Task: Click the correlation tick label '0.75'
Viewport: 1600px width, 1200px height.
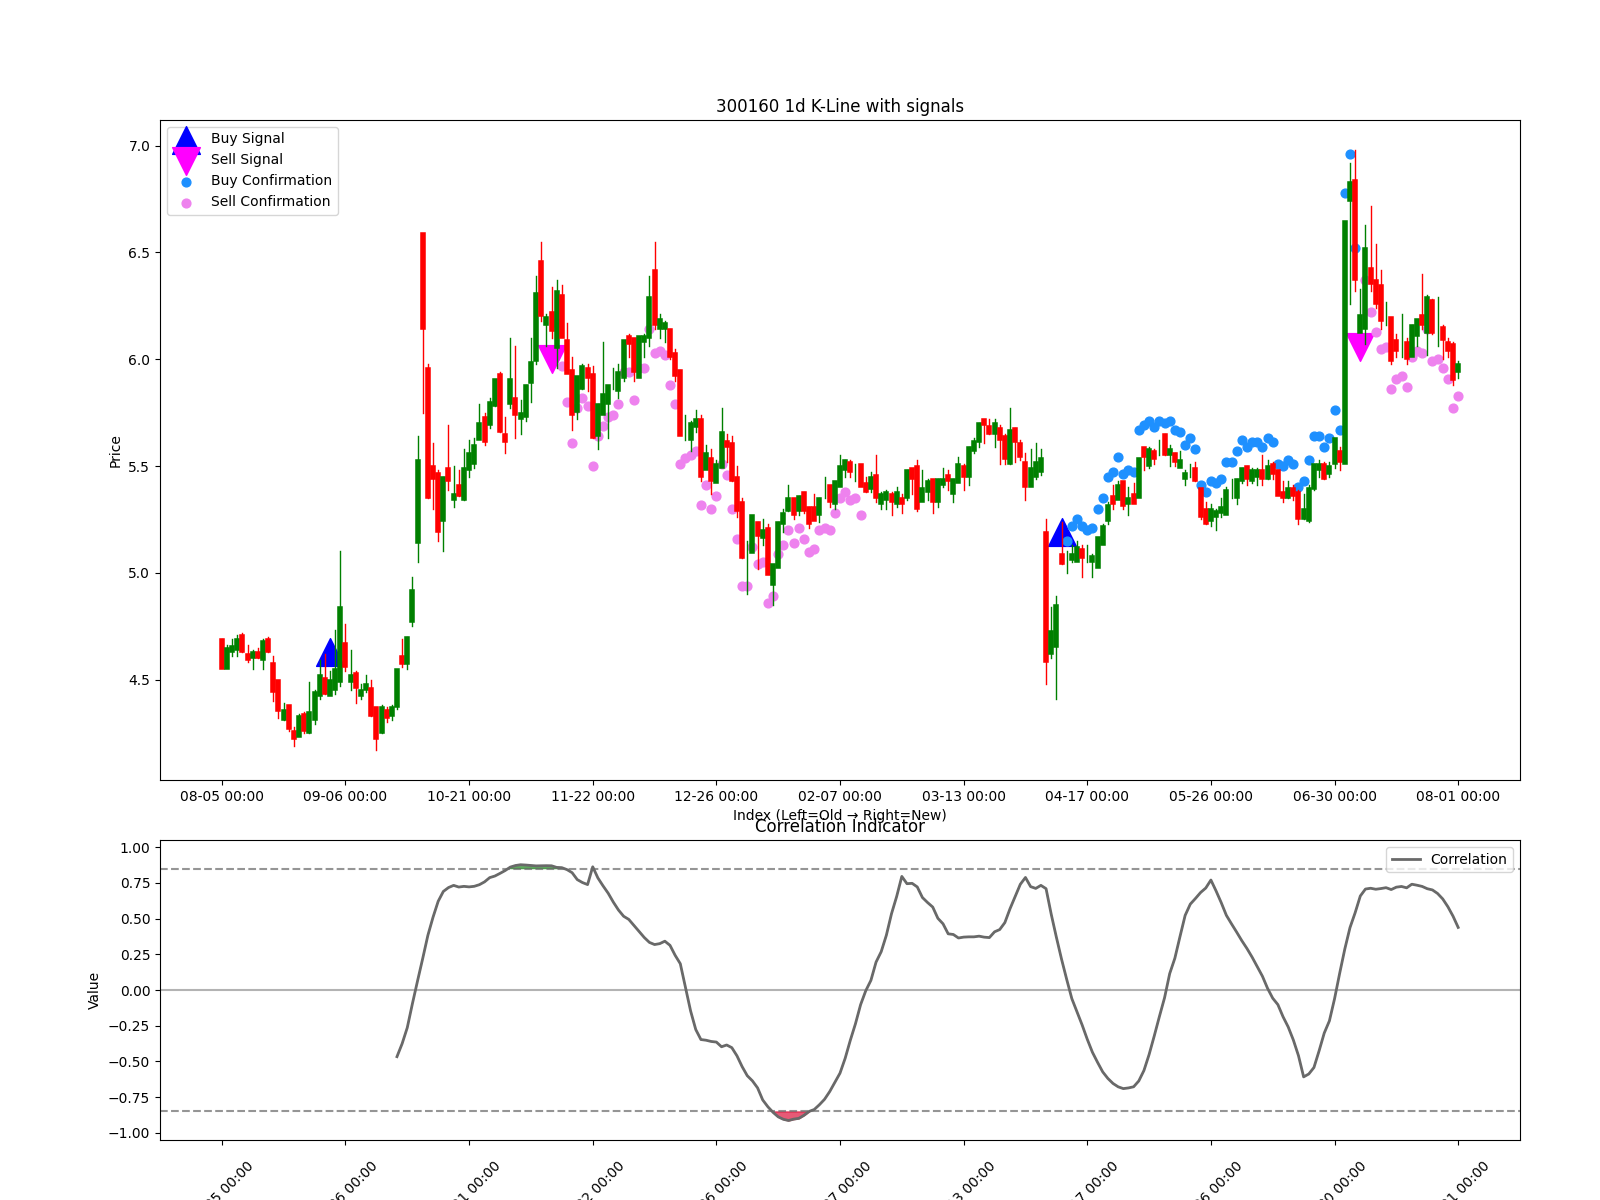Action: click(135, 883)
